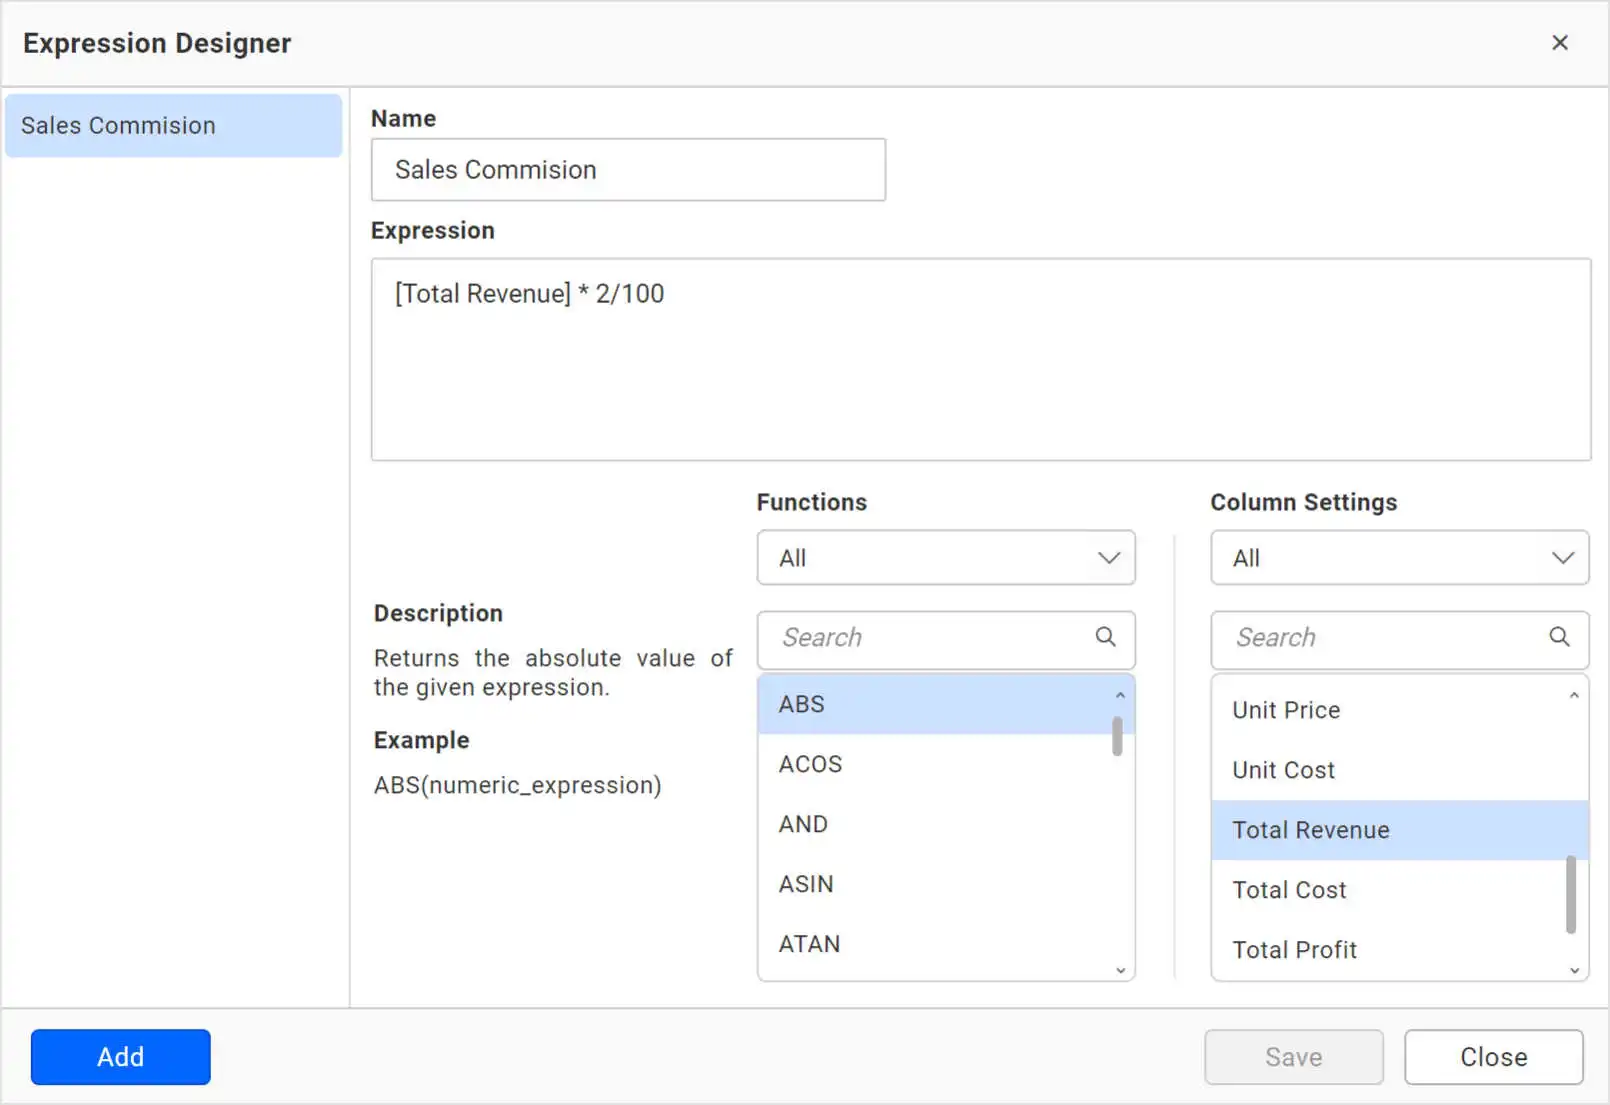
Task: Open the Column Settings filter dropdown
Action: point(1399,558)
